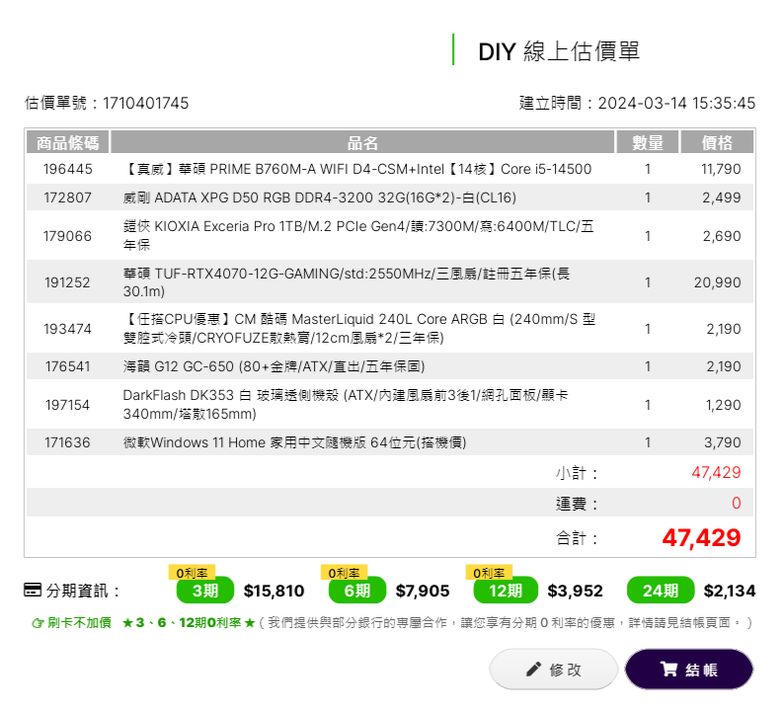Click the DIY 線上估價單 title
This screenshot has width=780, height=714.
[559, 51]
